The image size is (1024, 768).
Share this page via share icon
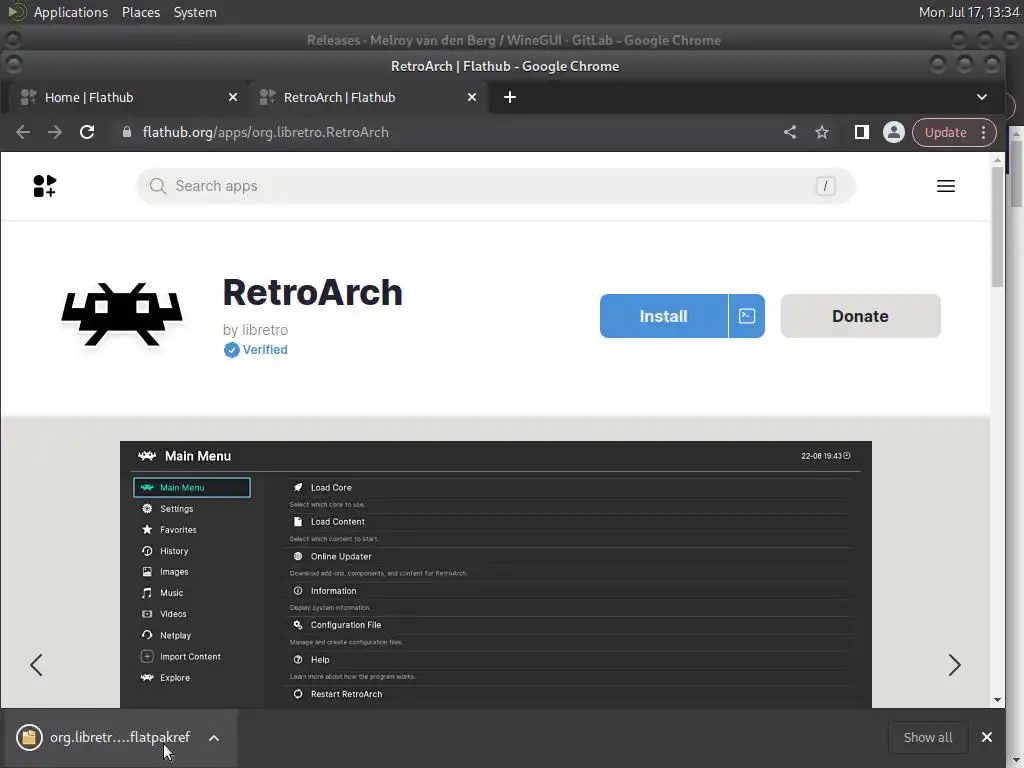[x=790, y=133]
